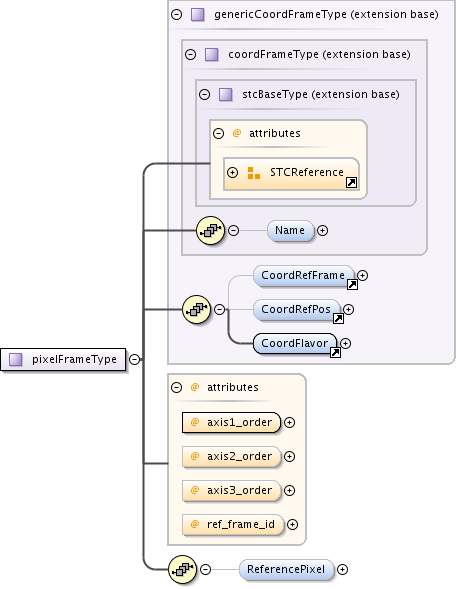The width and height of the screenshot is (457, 589).
Task: Click the @ icon on axis1_order
Action: pos(195,422)
